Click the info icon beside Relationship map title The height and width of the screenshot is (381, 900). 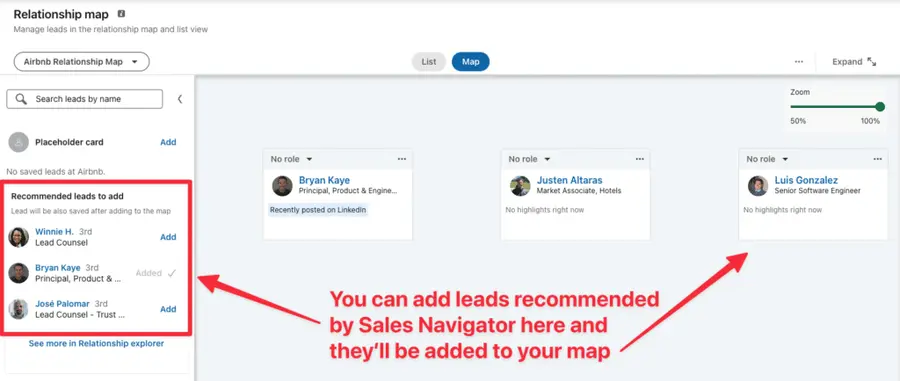pos(121,14)
